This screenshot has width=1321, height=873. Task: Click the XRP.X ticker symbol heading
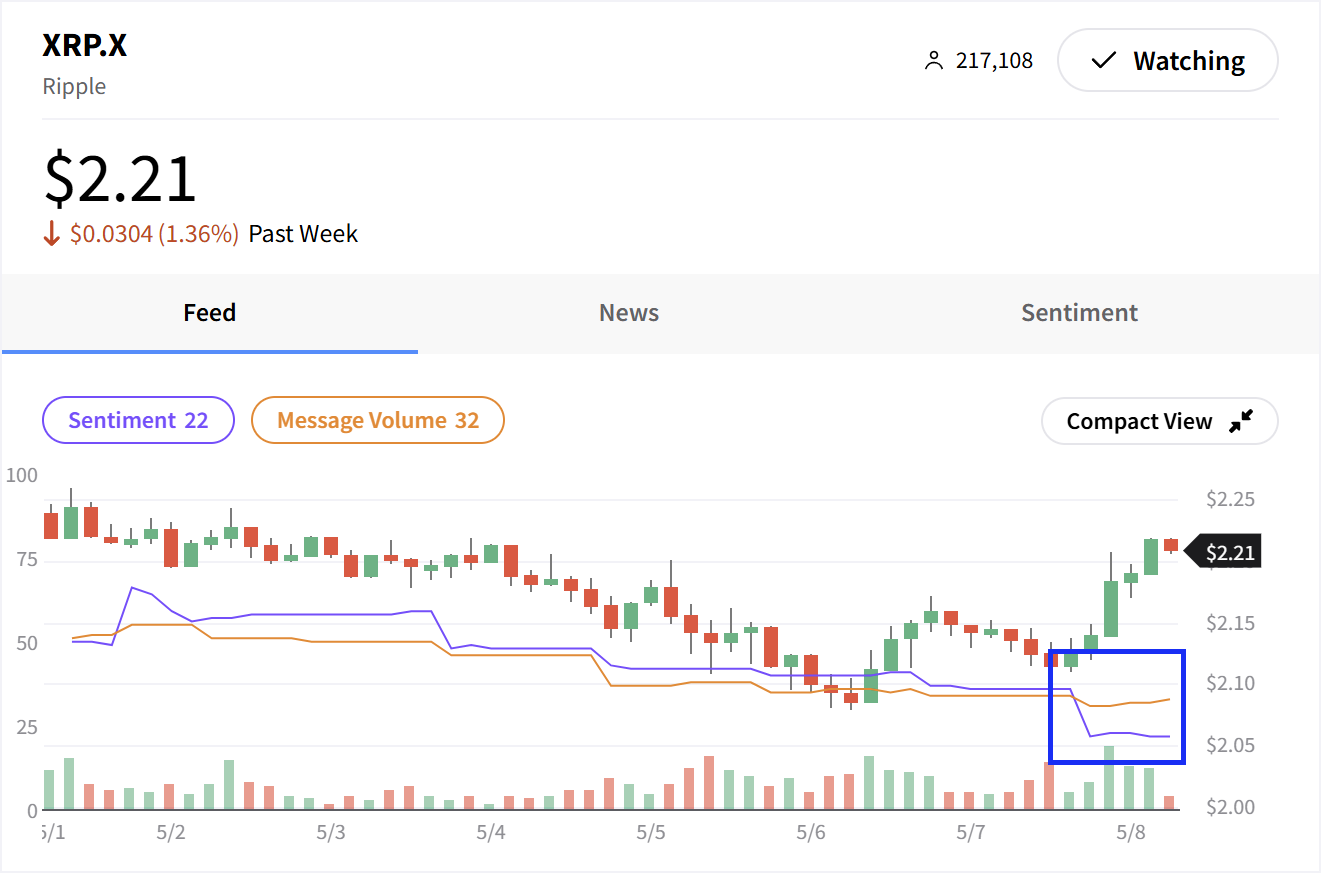point(85,46)
